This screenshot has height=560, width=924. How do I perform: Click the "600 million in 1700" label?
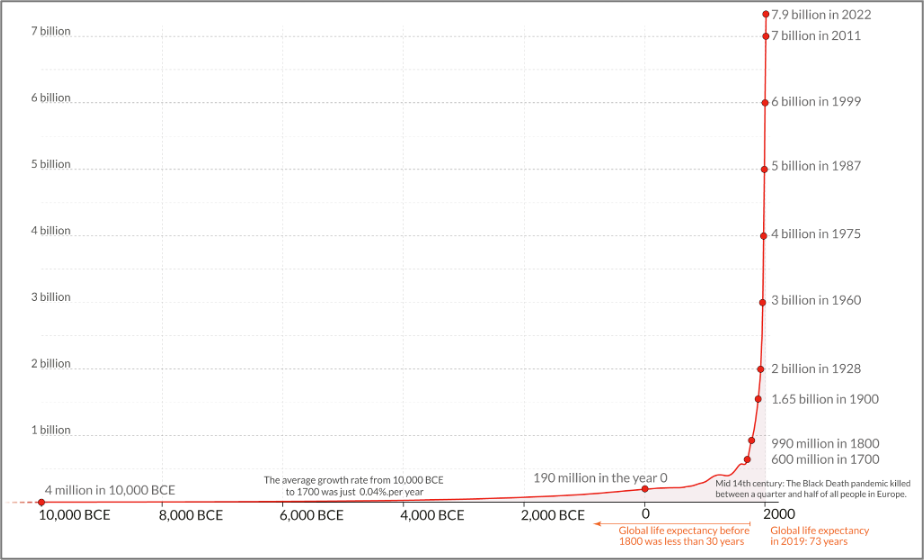(x=825, y=459)
